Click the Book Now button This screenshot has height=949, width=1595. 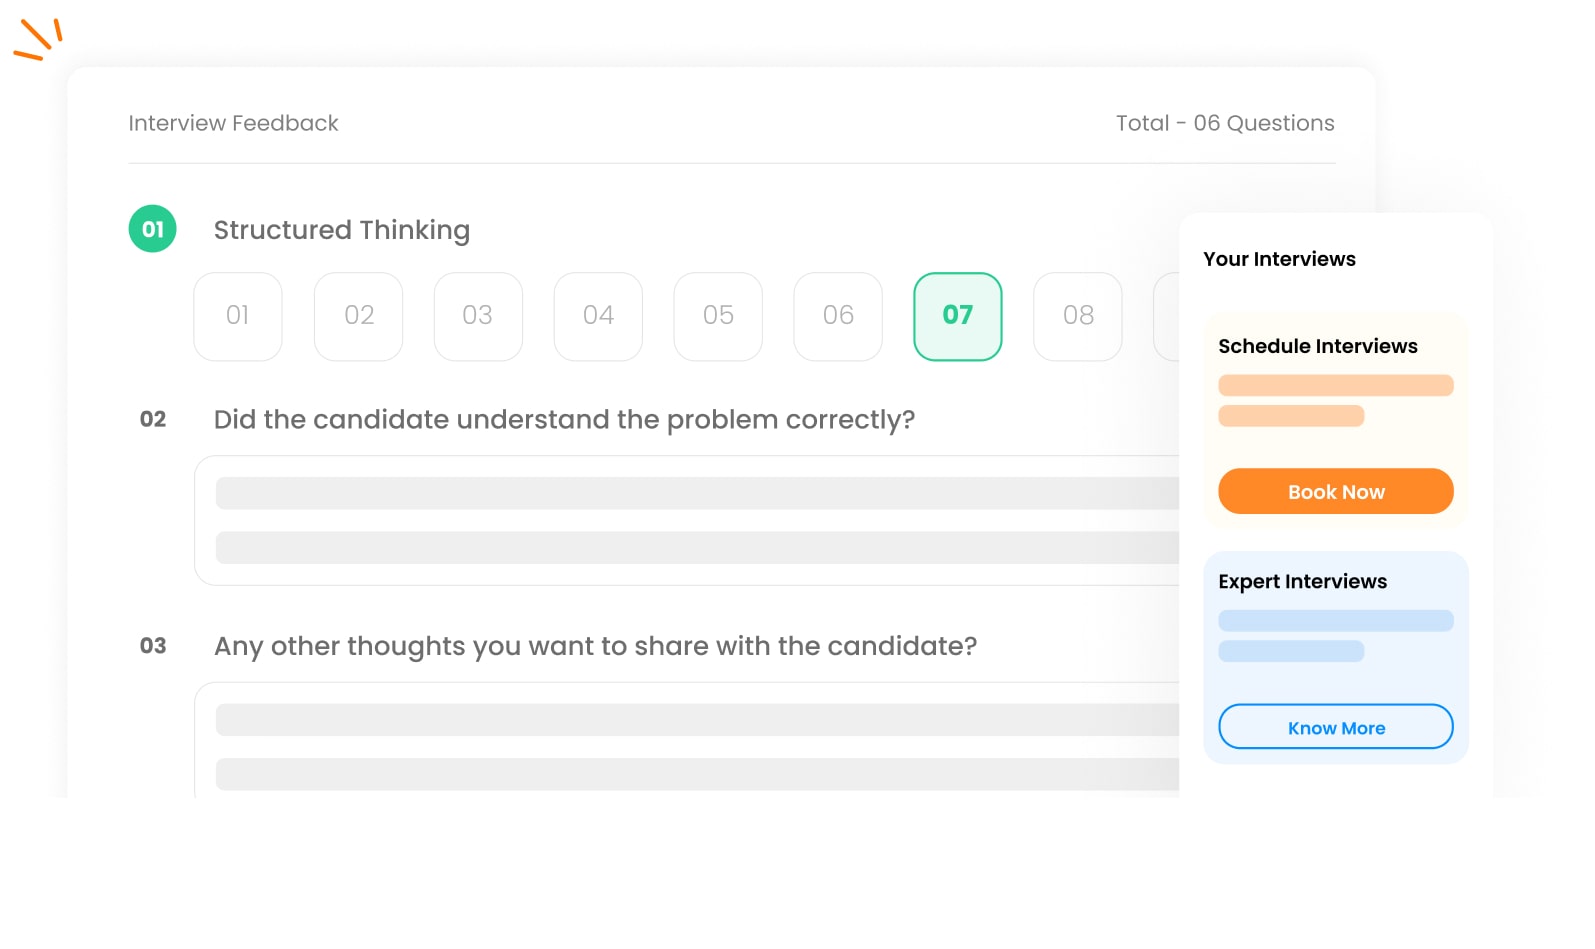pos(1336,491)
